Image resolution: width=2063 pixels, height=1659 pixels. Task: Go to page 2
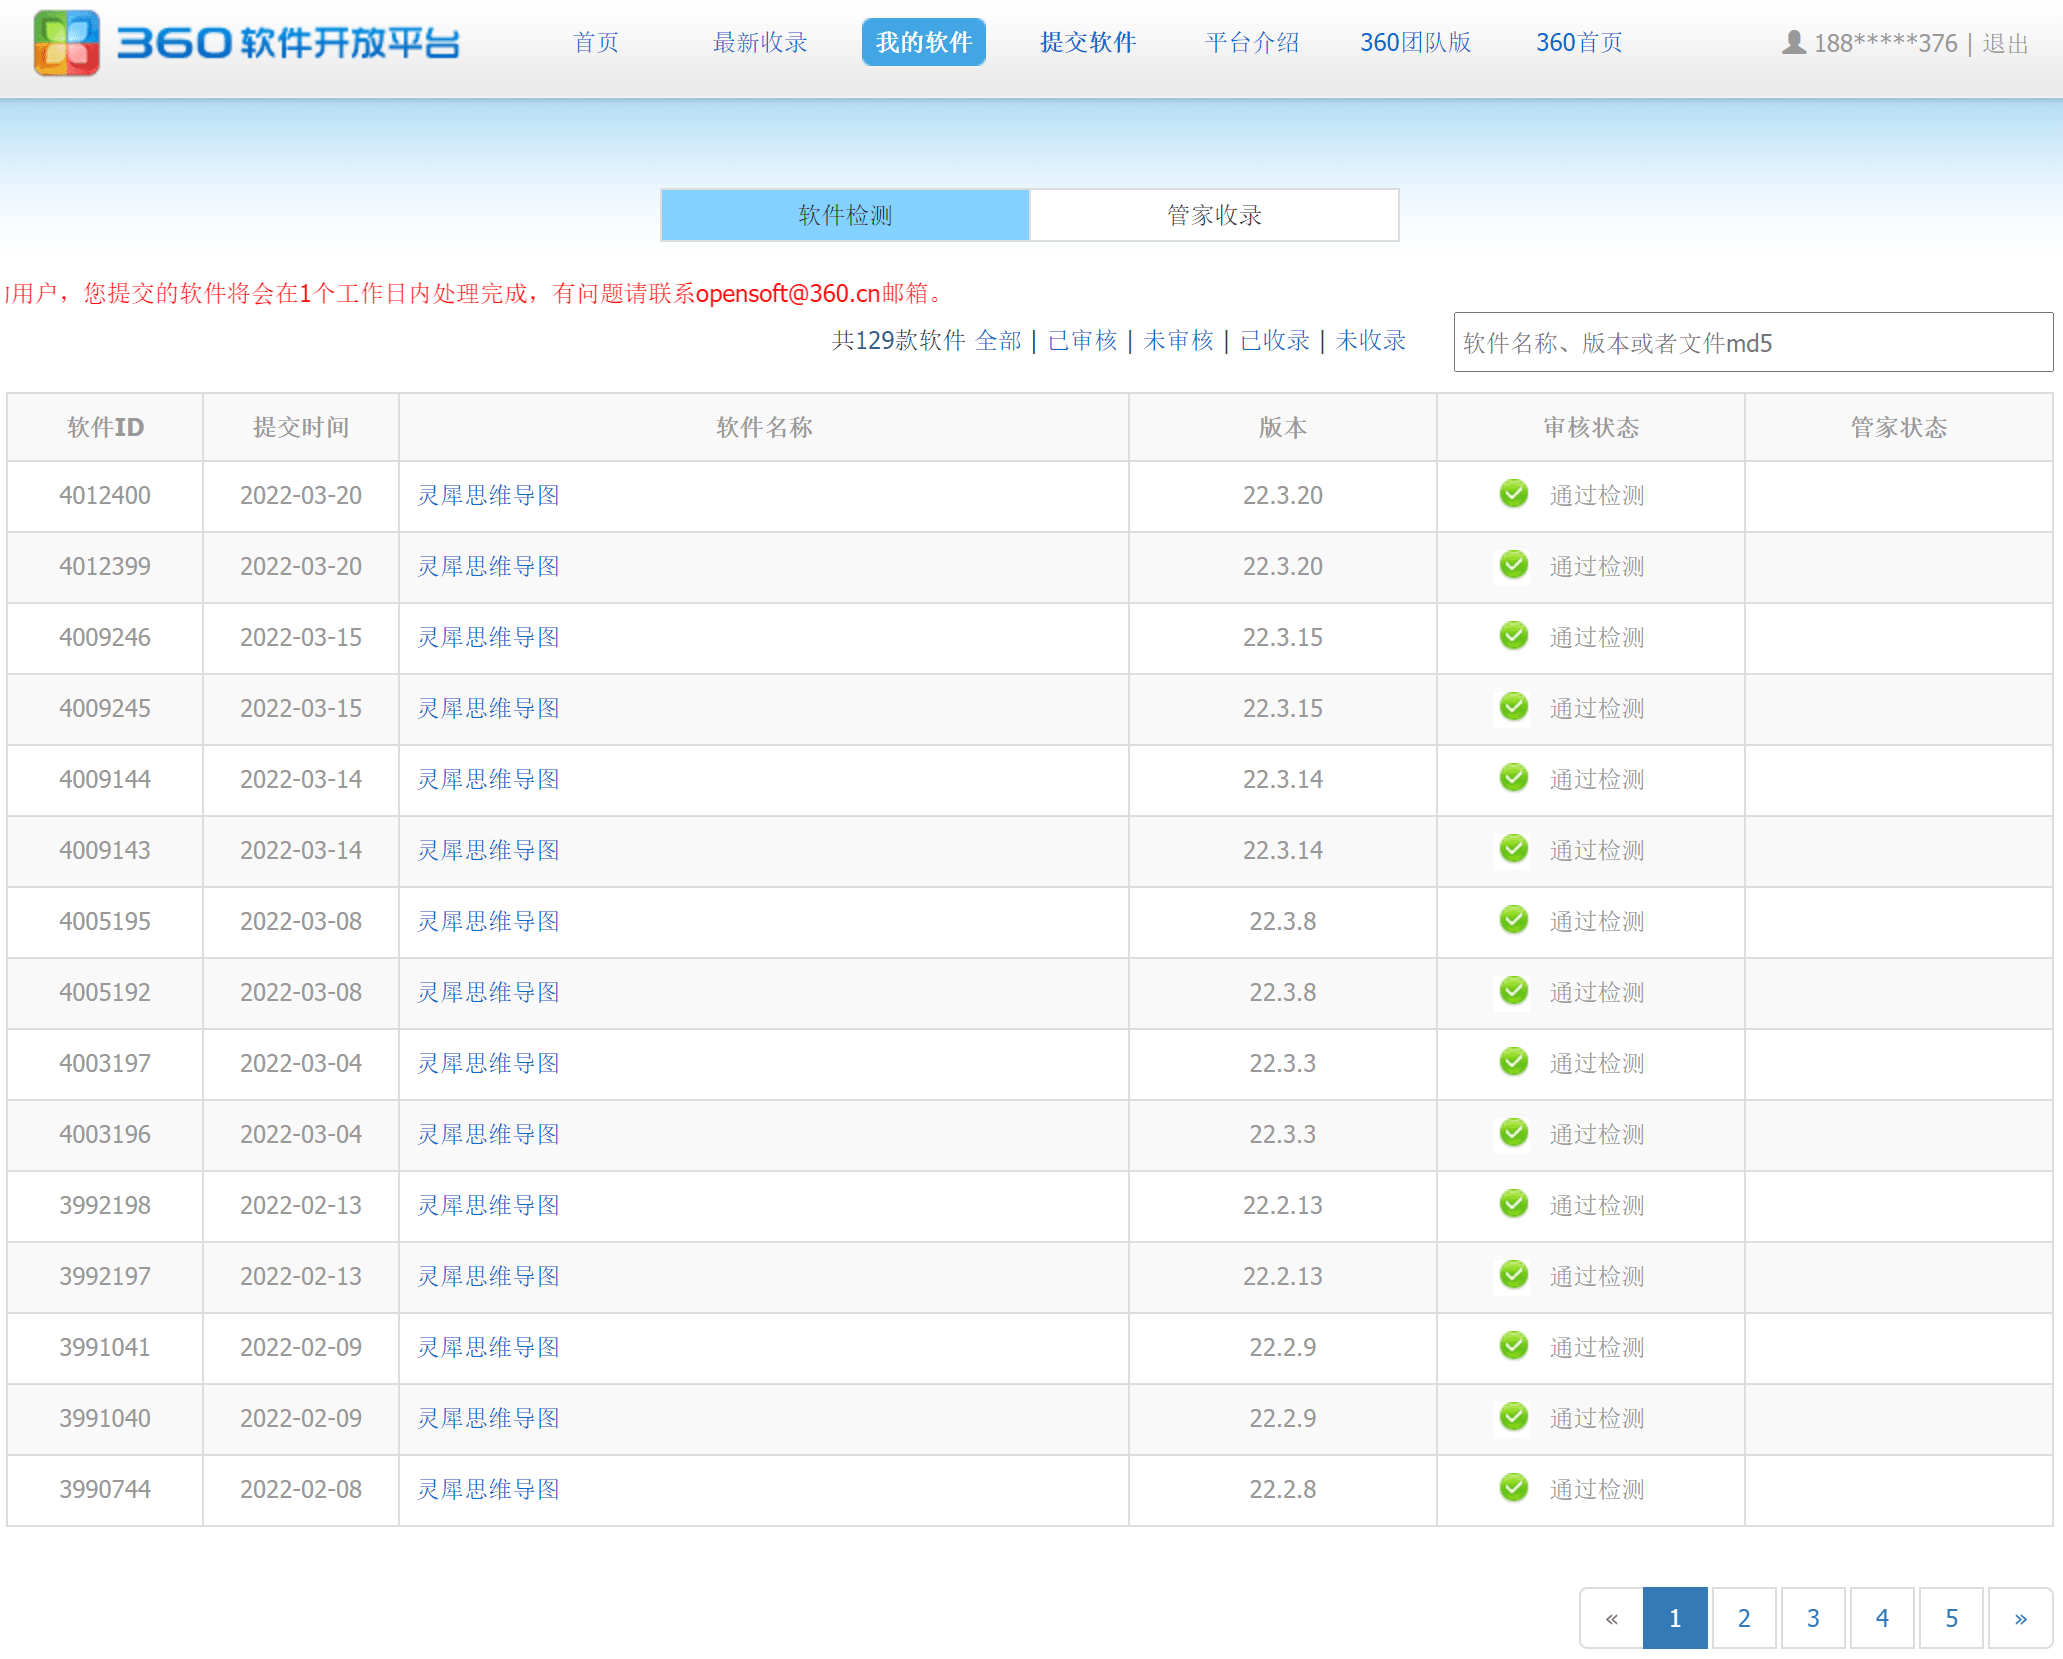pos(1744,1618)
